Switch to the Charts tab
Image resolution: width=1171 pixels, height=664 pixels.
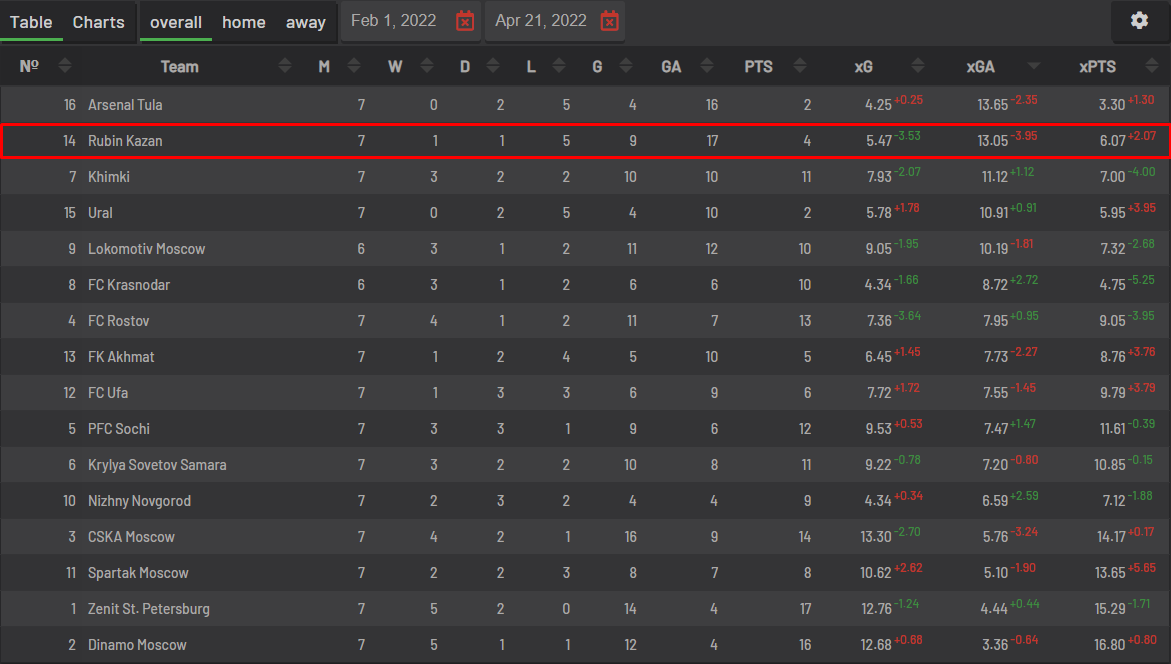[x=99, y=22]
